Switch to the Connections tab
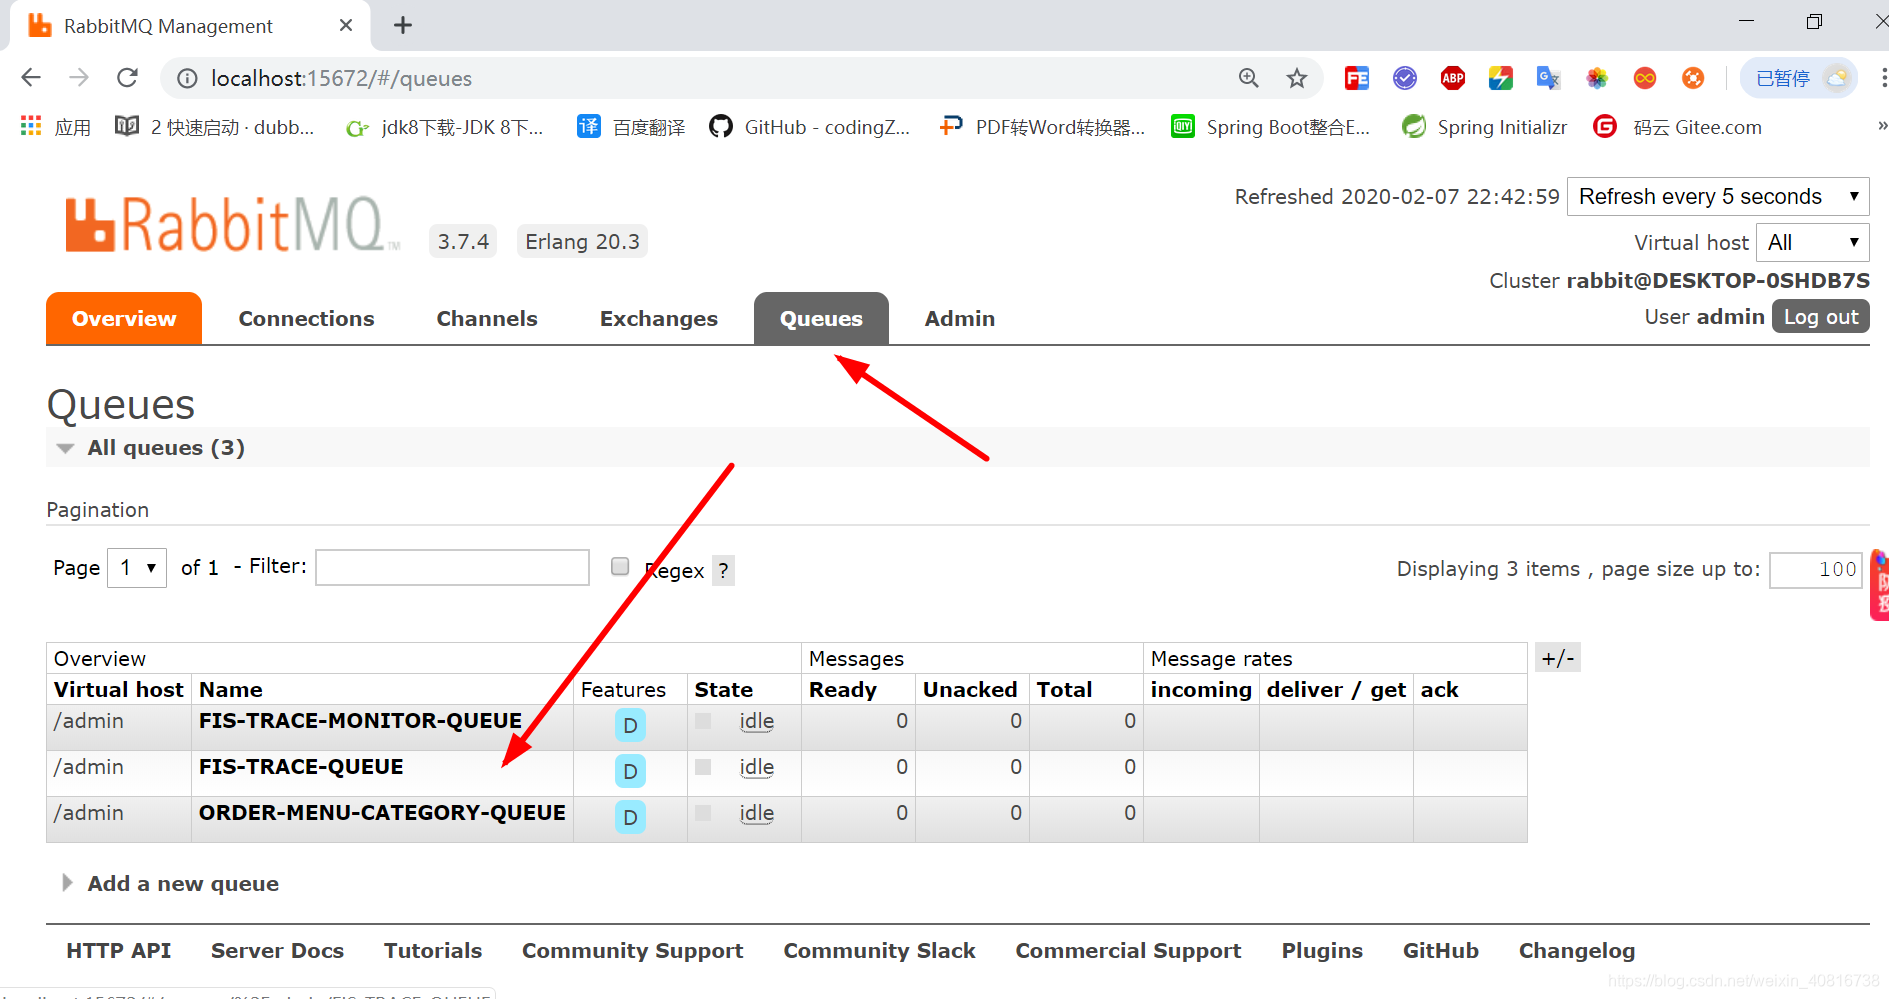 point(306,318)
